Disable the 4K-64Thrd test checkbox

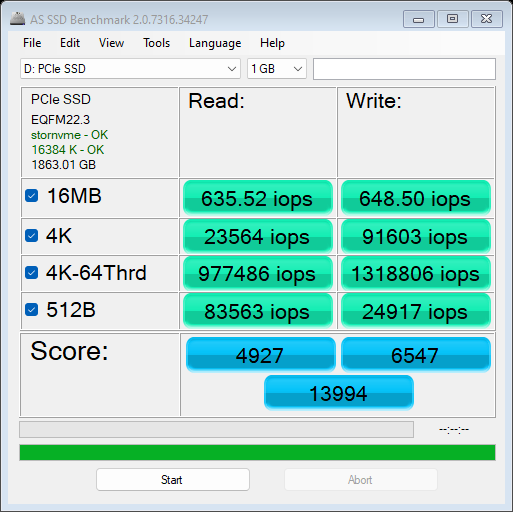32,273
